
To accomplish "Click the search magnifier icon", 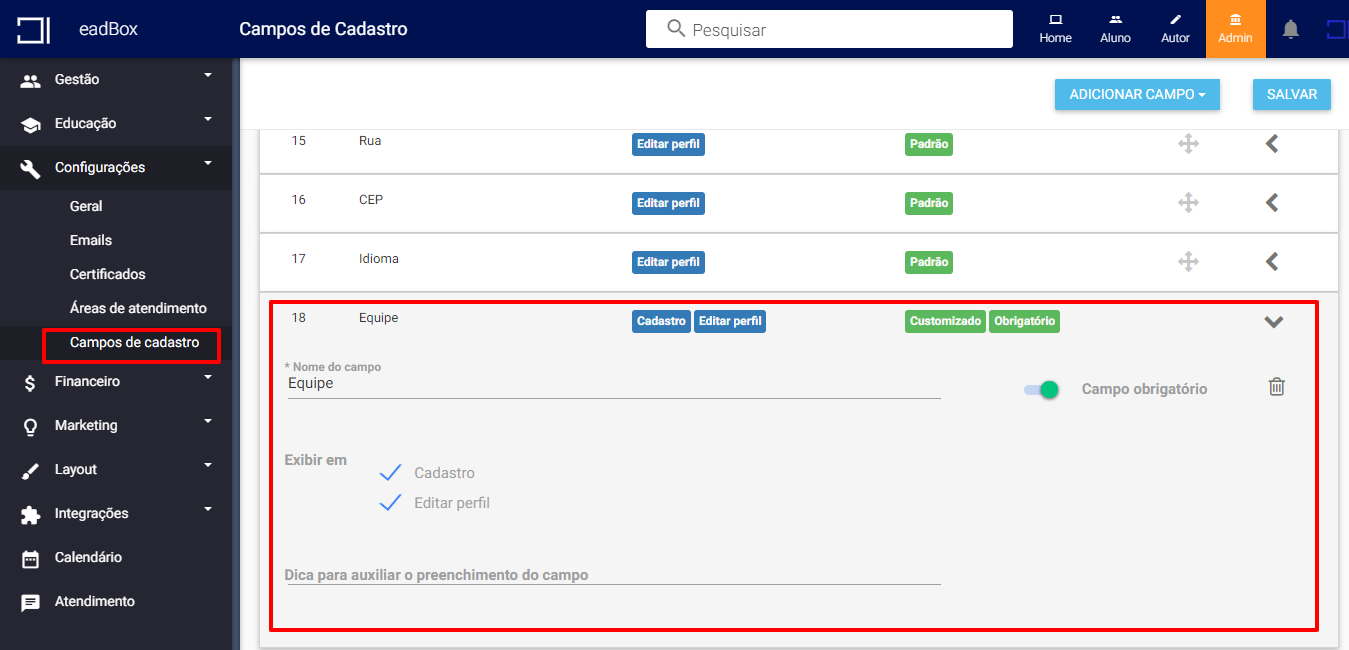I will pyautogui.click(x=676, y=29).
